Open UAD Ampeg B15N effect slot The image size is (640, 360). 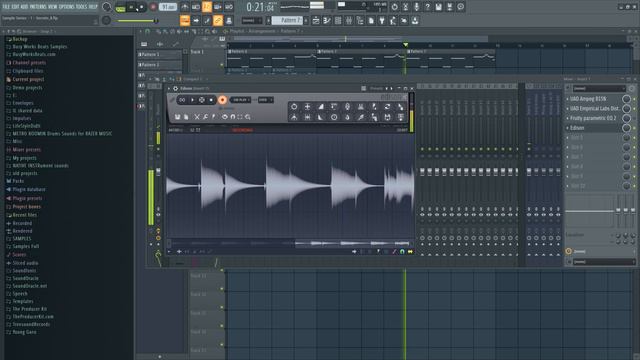click(588, 99)
